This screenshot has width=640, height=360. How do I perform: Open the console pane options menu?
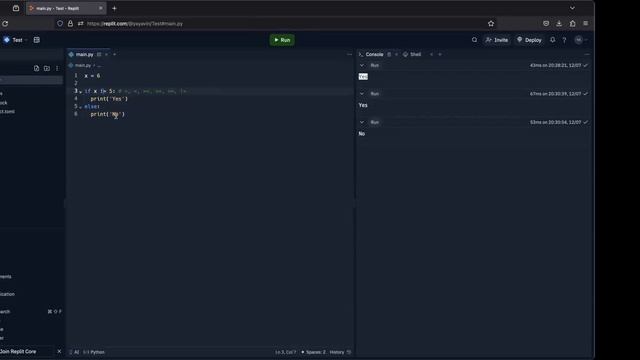click(587, 54)
